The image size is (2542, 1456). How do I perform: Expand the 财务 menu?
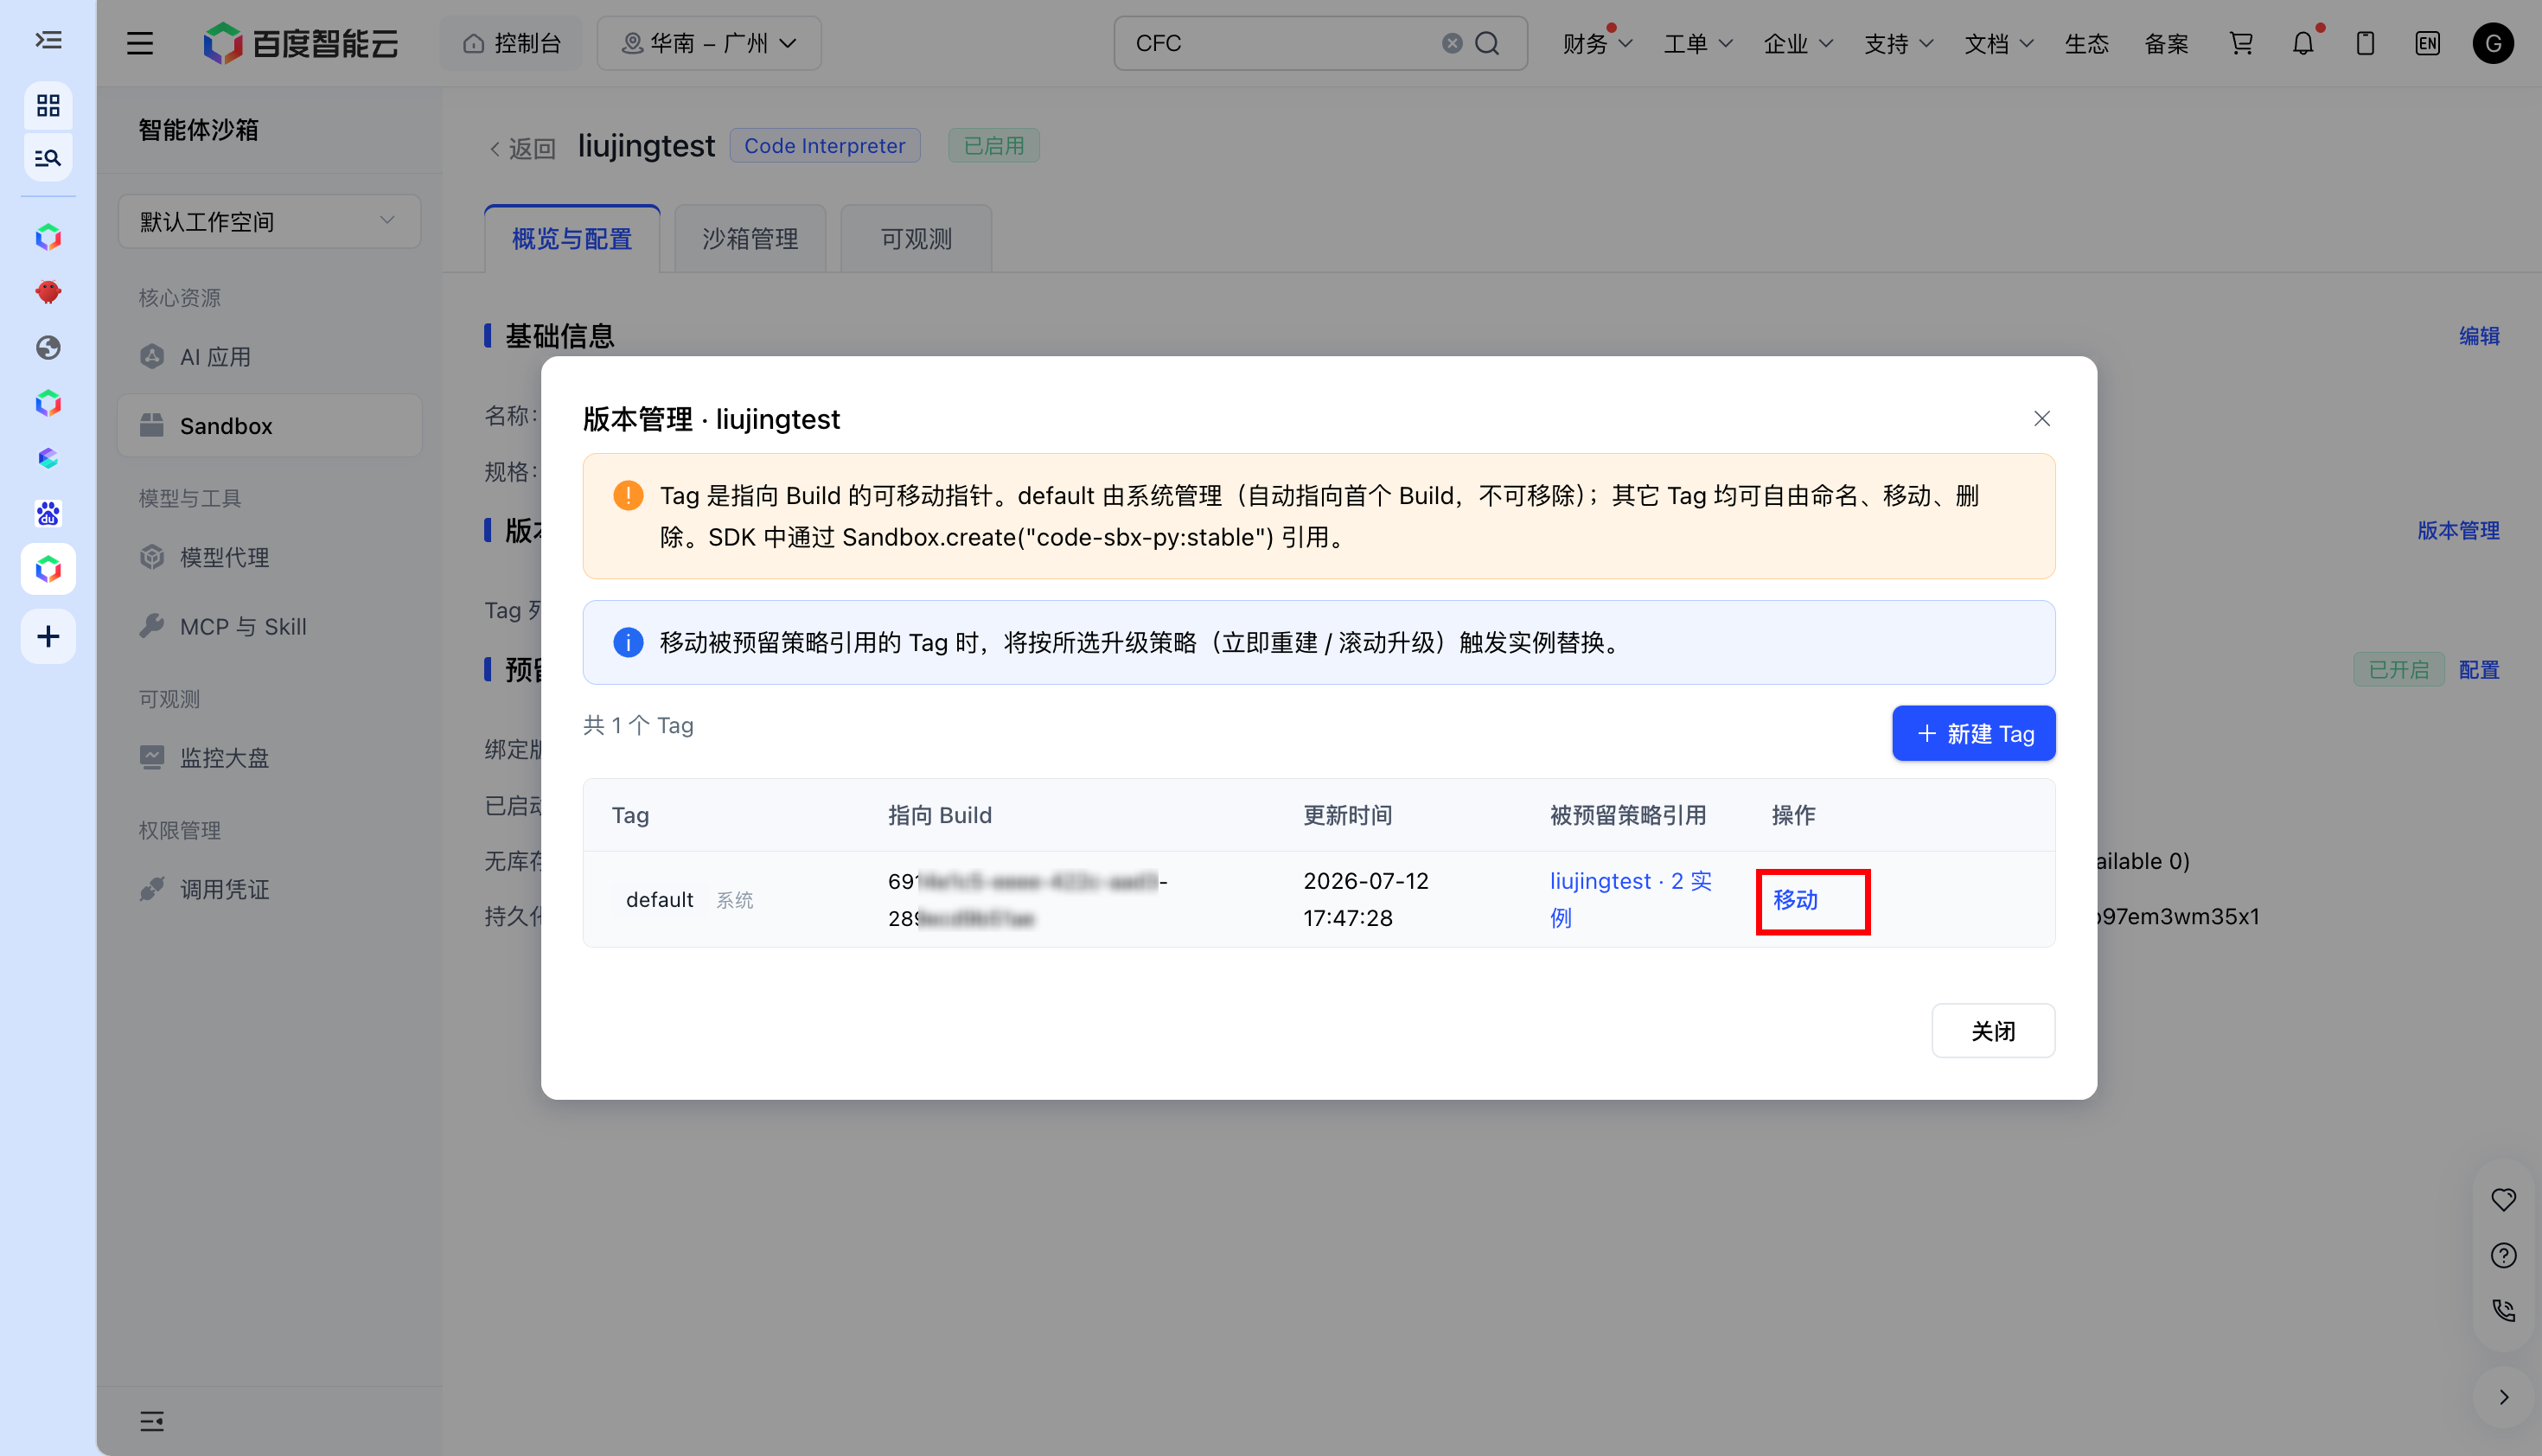click(1597, 43)
